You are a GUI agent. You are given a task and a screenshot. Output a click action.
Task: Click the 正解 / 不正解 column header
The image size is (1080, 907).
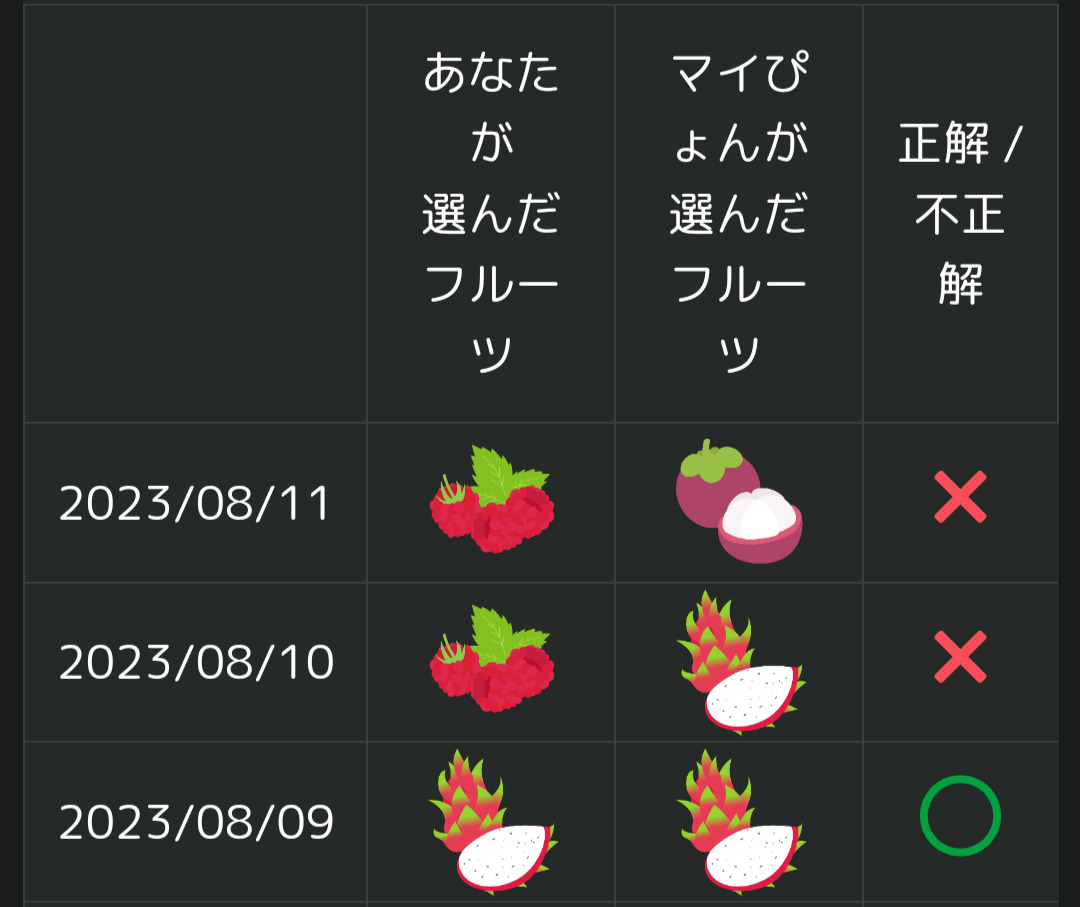[960, 214]
